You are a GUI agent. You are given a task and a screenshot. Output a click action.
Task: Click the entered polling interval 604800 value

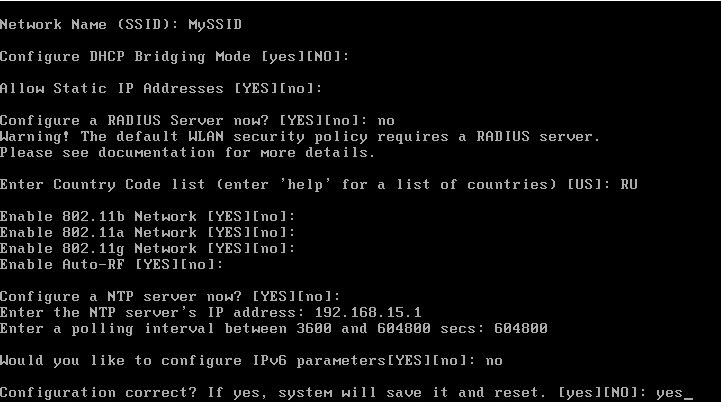(521, 328)
